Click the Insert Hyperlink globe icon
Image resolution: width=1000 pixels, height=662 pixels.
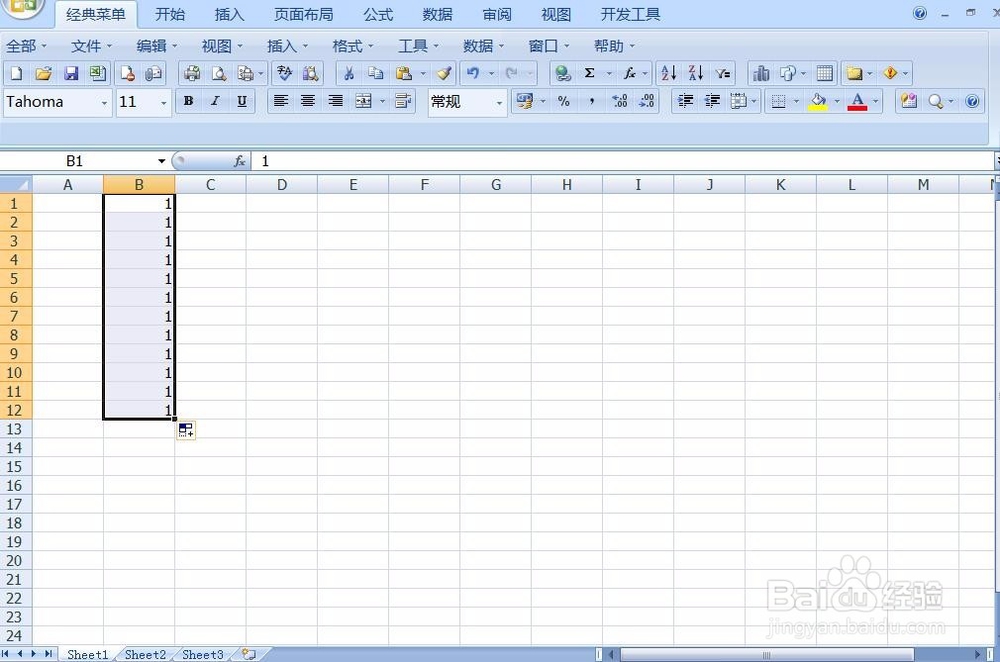[x=562, y=73]
